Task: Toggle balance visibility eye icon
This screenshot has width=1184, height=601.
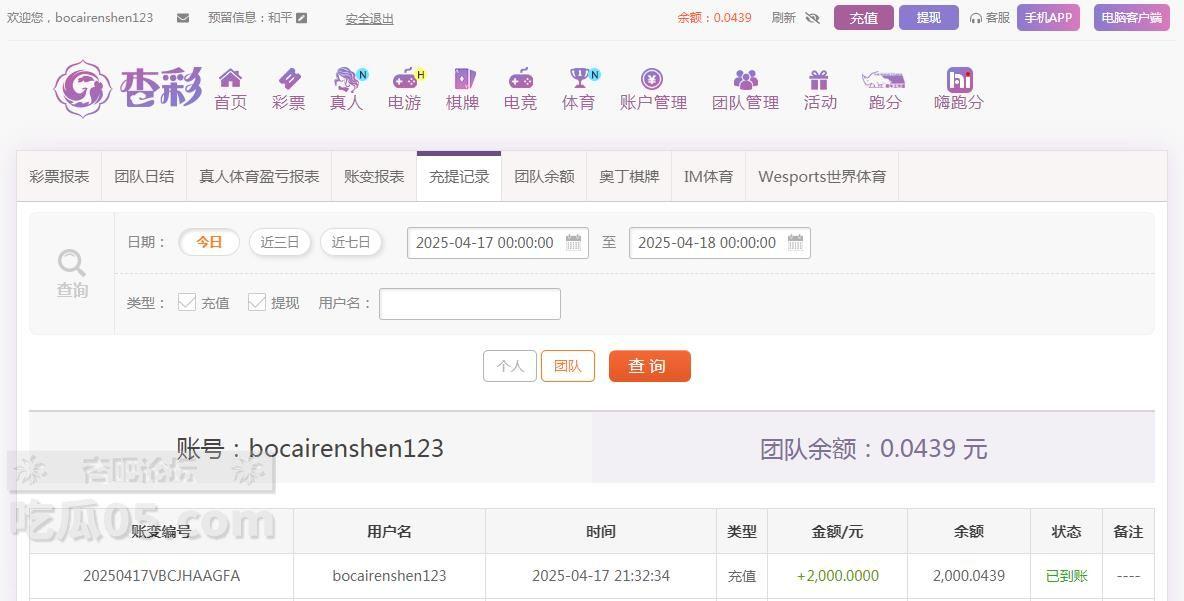Action: pyautogui.click(x=812, y=18)
